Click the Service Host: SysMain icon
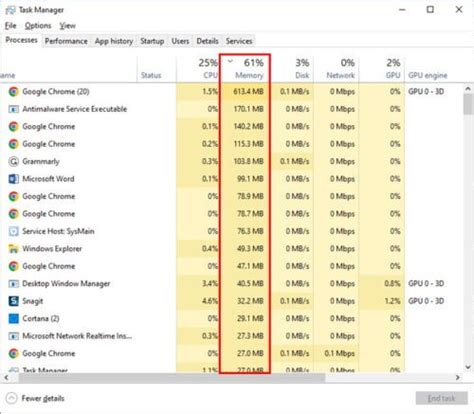 [x=14, y=231]
